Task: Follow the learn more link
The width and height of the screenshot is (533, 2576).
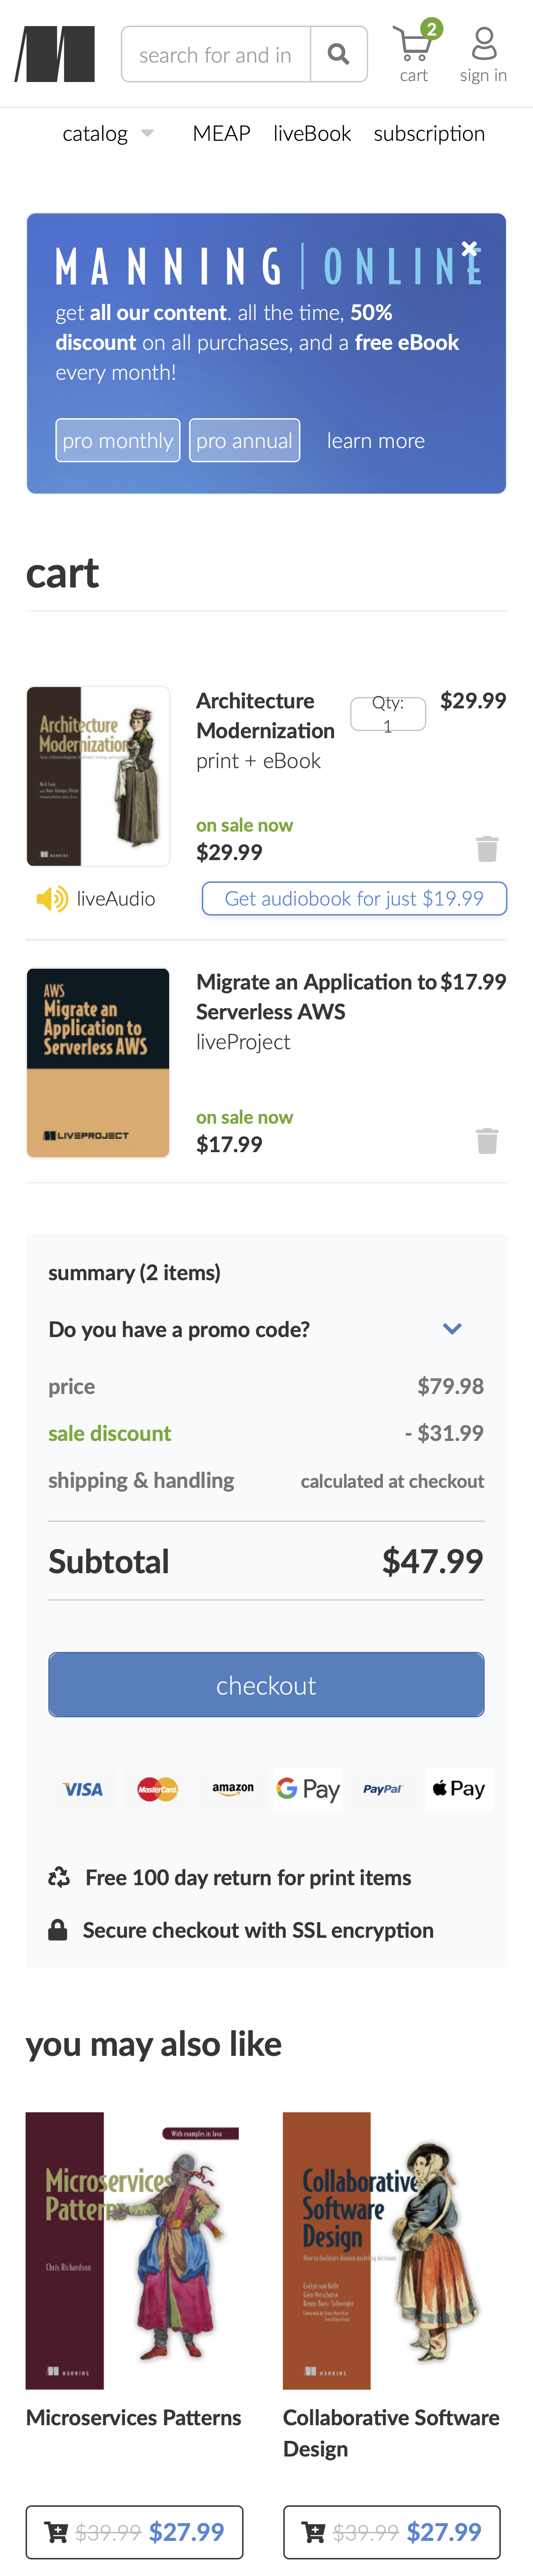Action: pyautogui.click(x=376, y=441)
